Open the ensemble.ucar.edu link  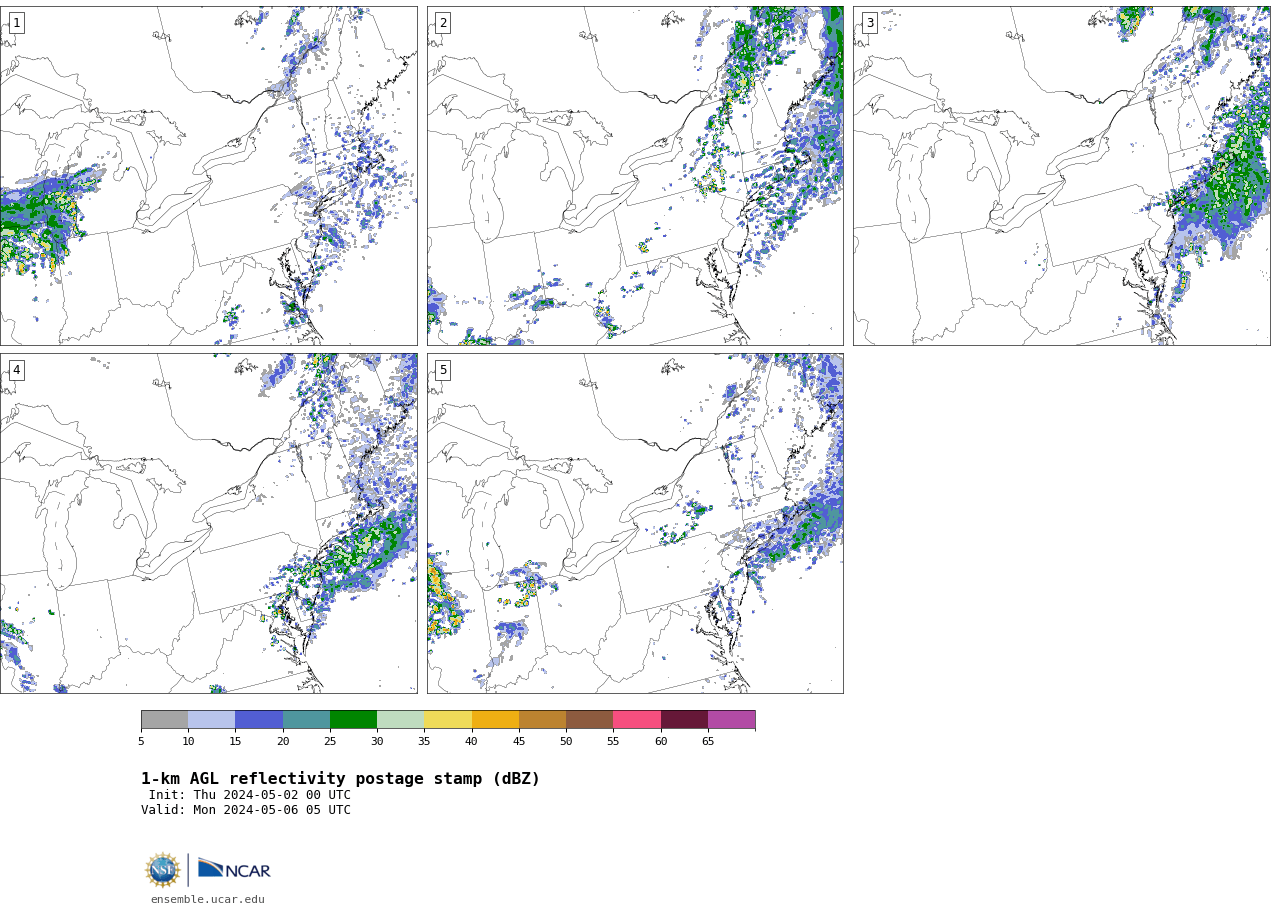[x=208, y=899]
